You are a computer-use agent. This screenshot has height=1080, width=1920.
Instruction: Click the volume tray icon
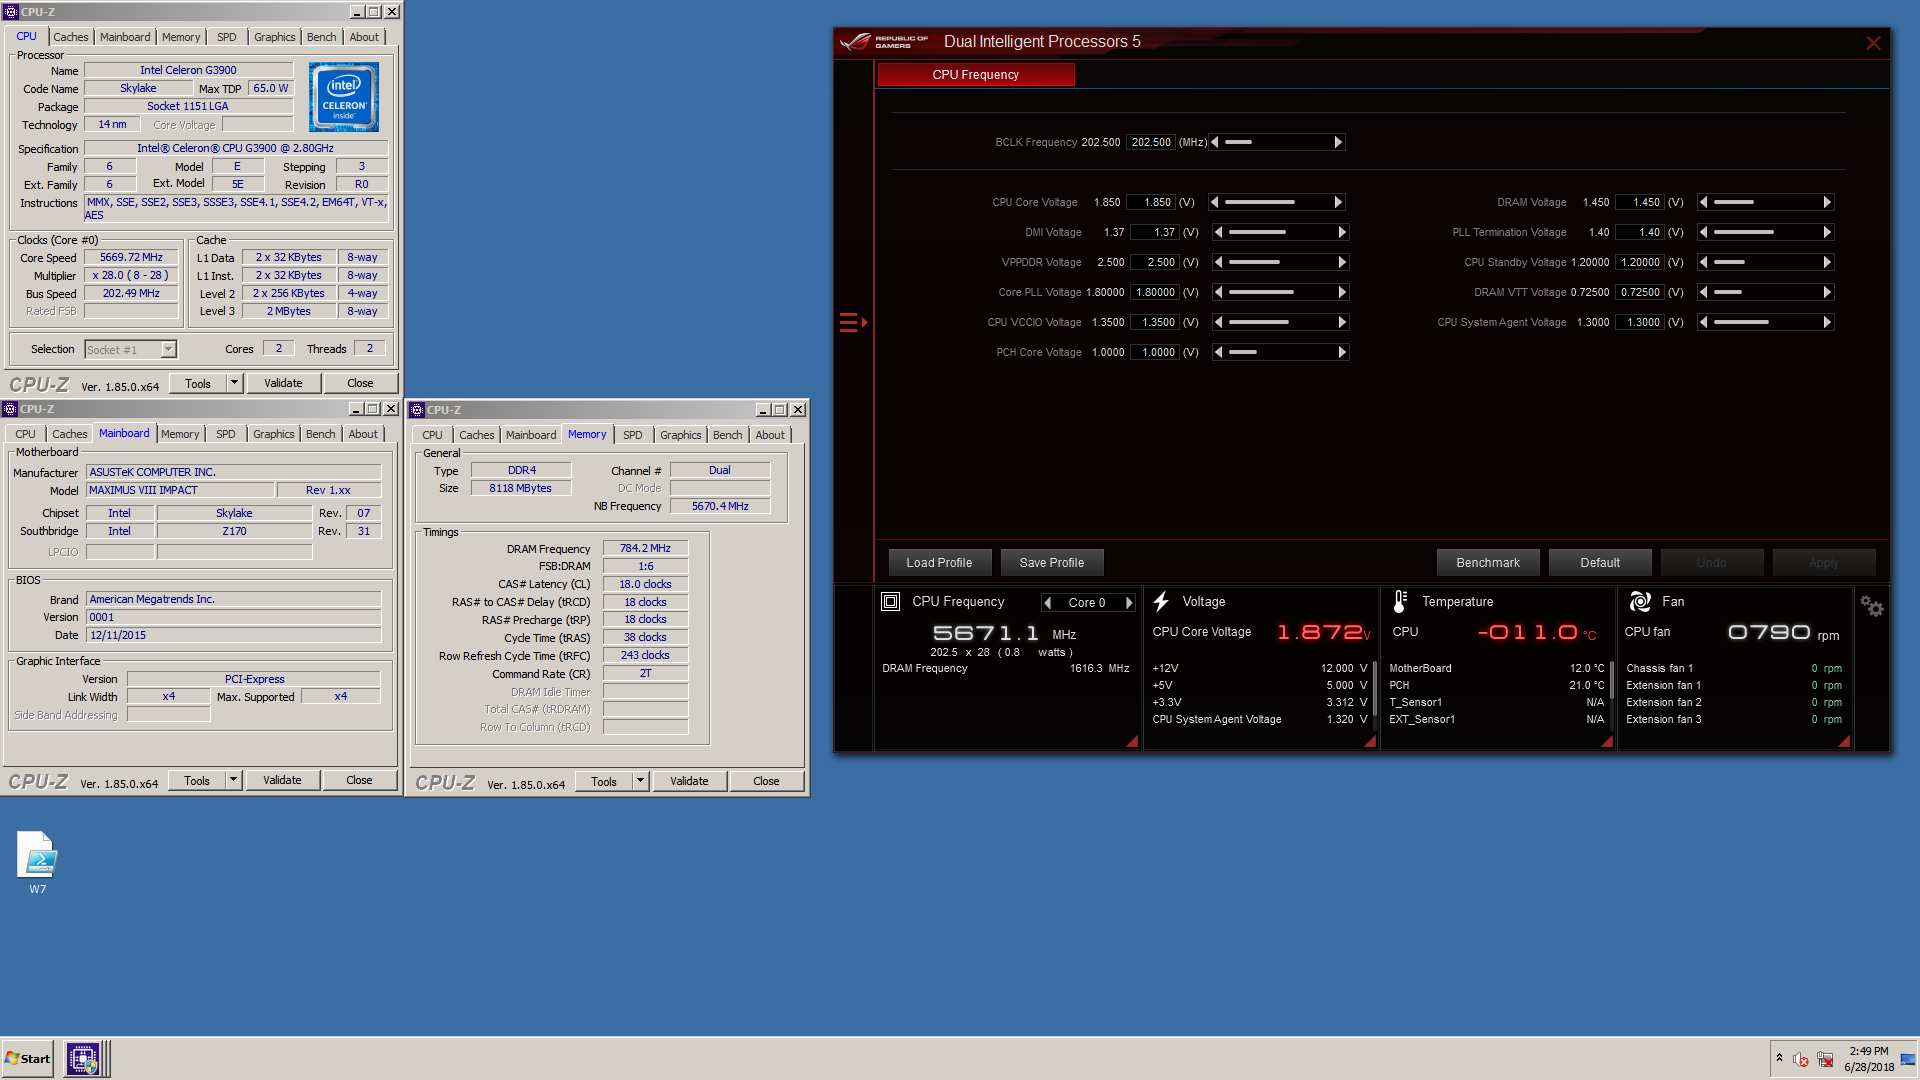pos(1801,1059)
